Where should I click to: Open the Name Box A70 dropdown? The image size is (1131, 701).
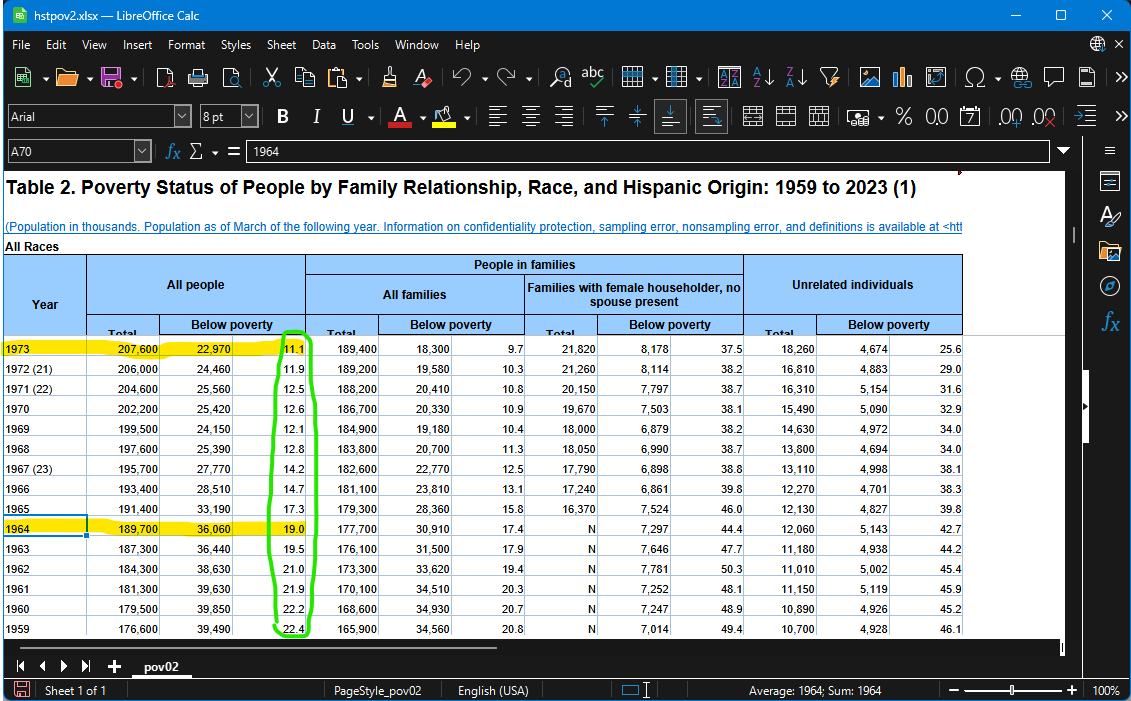click(142, 151)
